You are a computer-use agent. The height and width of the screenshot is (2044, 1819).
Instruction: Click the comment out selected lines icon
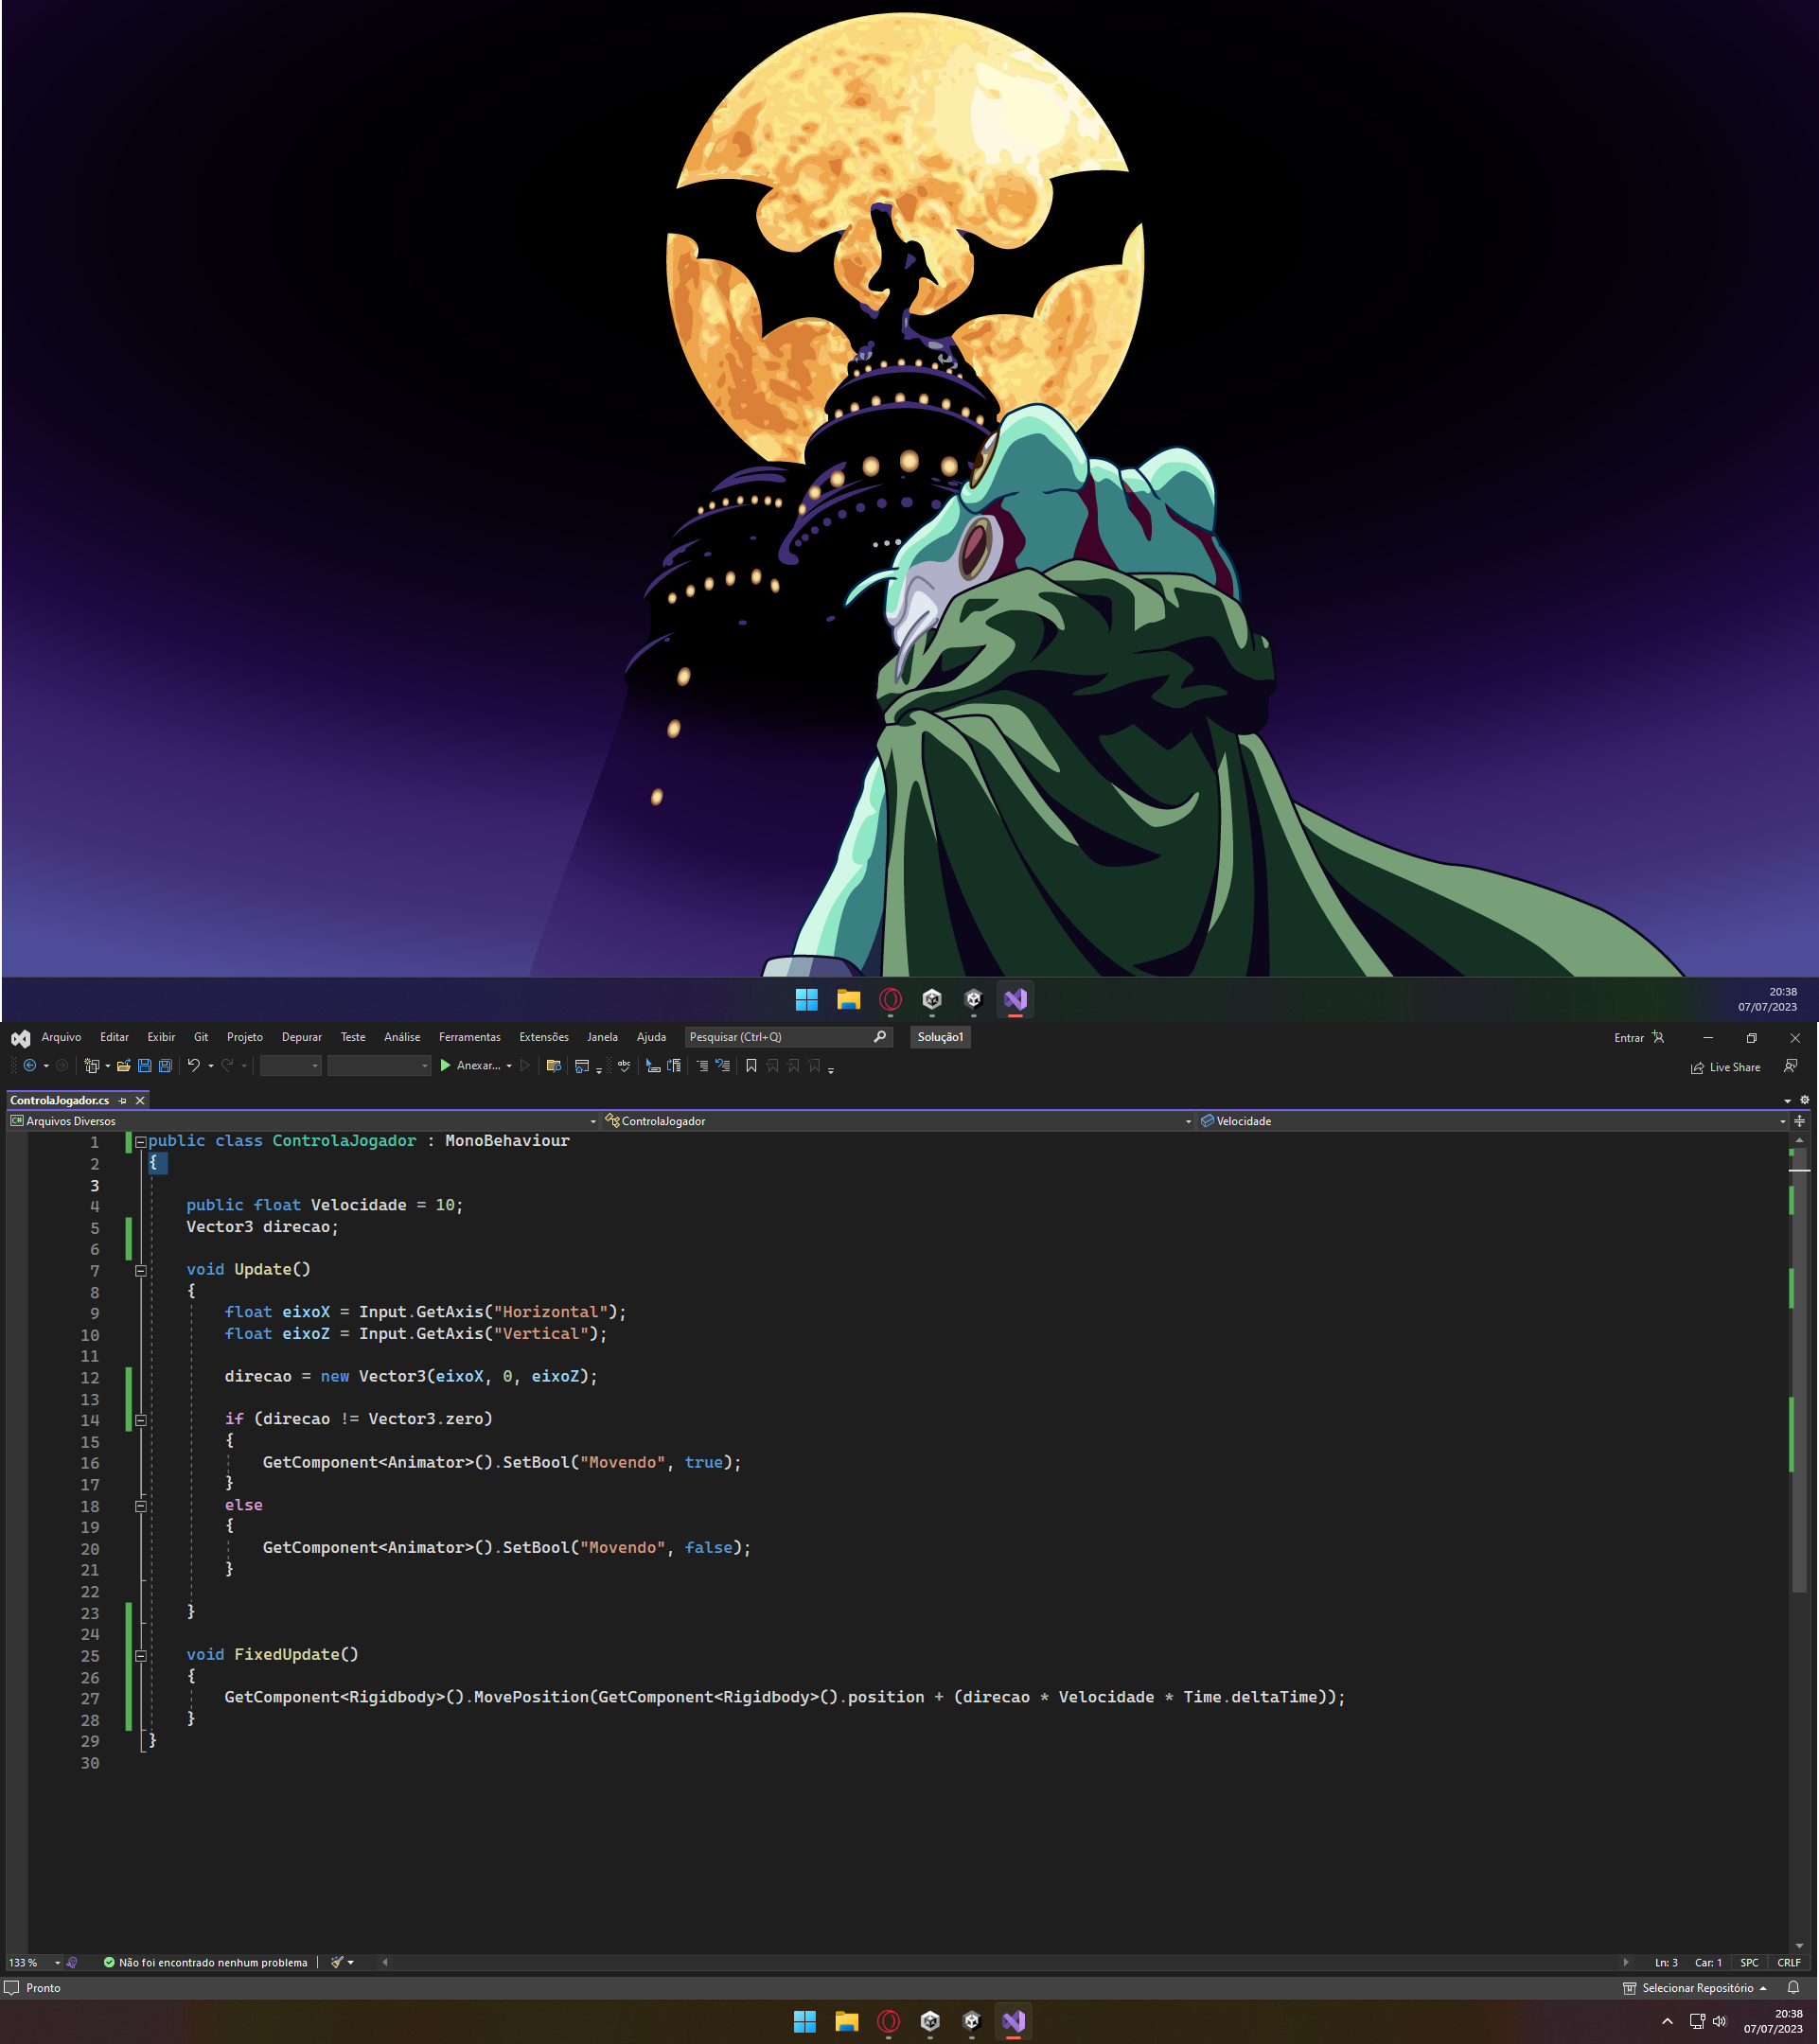tap(703, 1066)
